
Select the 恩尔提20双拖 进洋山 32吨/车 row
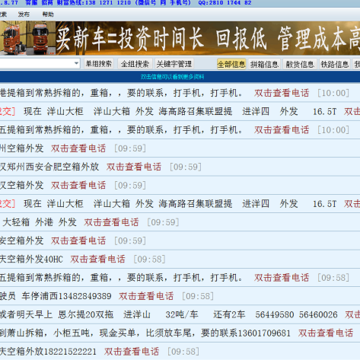pyautogui.click(x=180, y=314)
